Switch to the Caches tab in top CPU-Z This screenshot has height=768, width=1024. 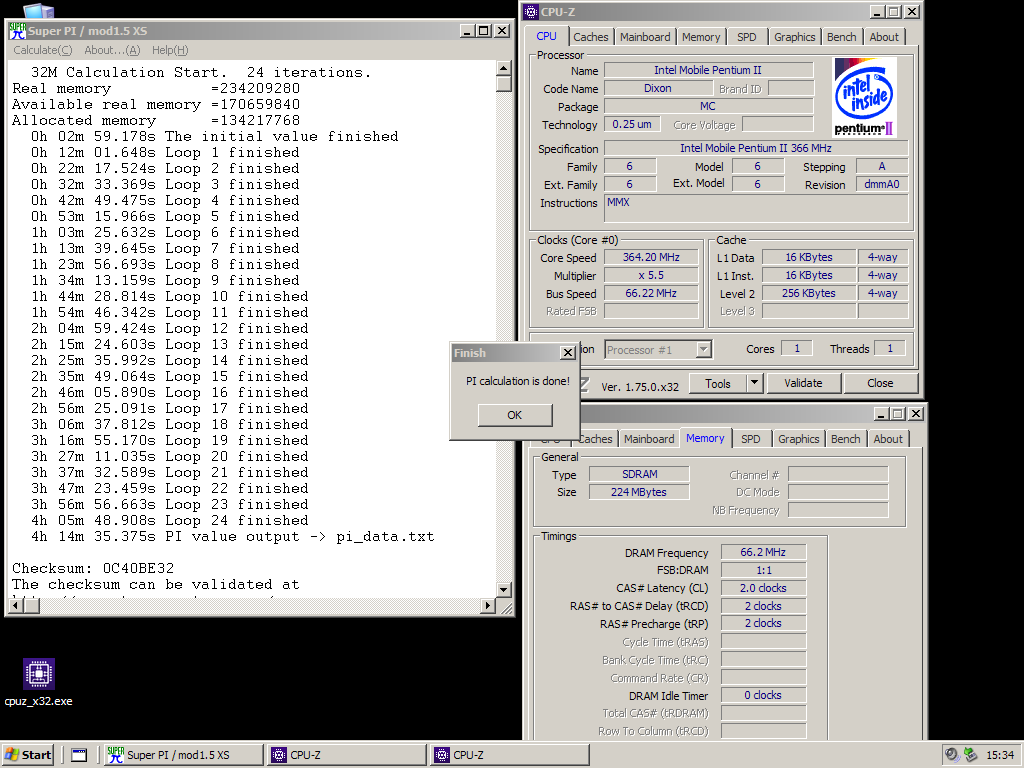click(590, 37)
